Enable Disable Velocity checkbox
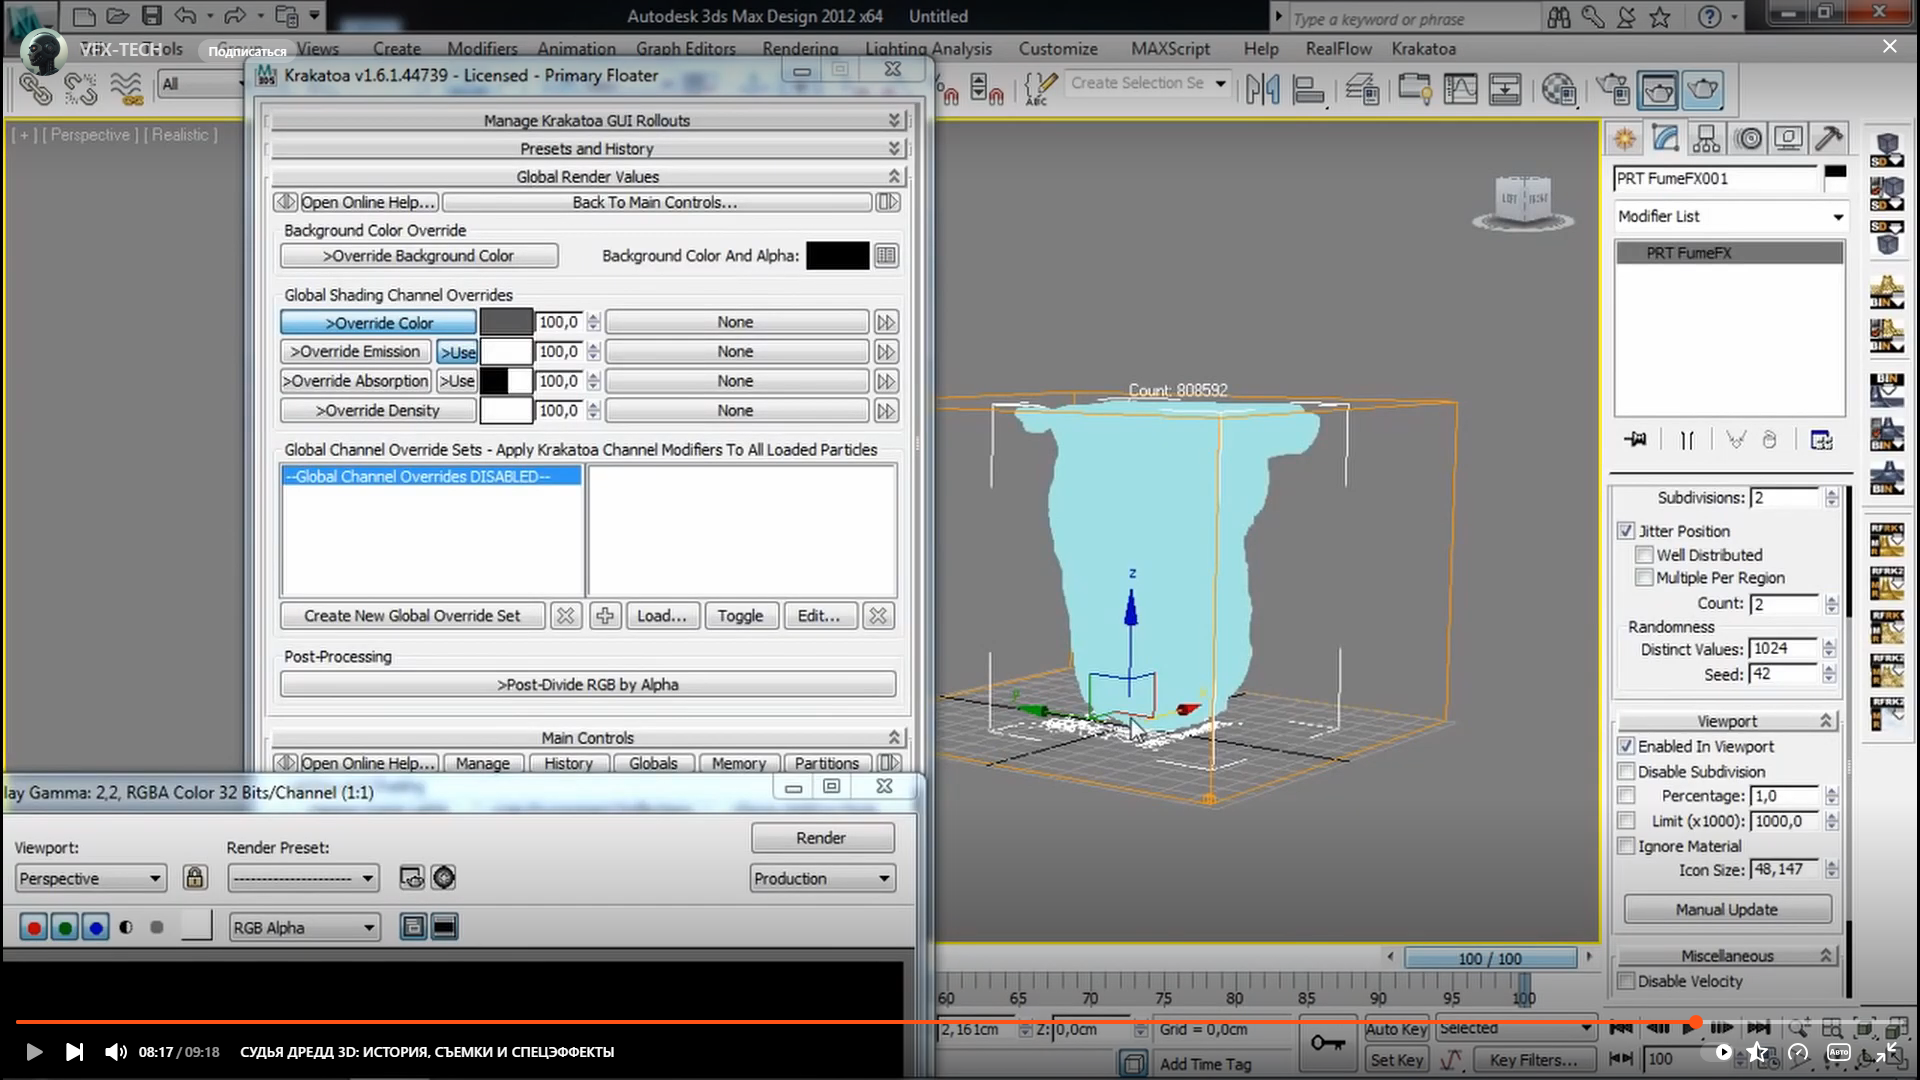The width and height of the screenshot is (1920, 1080). [x=1626, y=982]
